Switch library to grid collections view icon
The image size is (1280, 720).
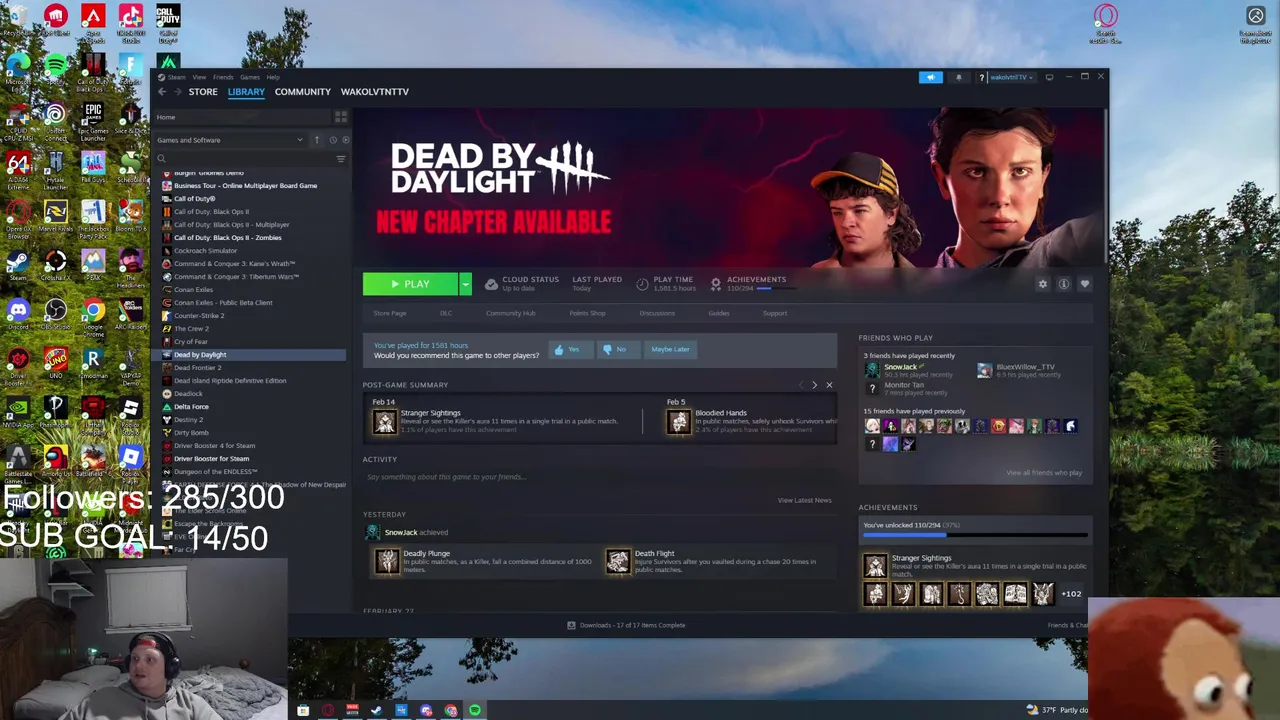(x=341, y=117)
